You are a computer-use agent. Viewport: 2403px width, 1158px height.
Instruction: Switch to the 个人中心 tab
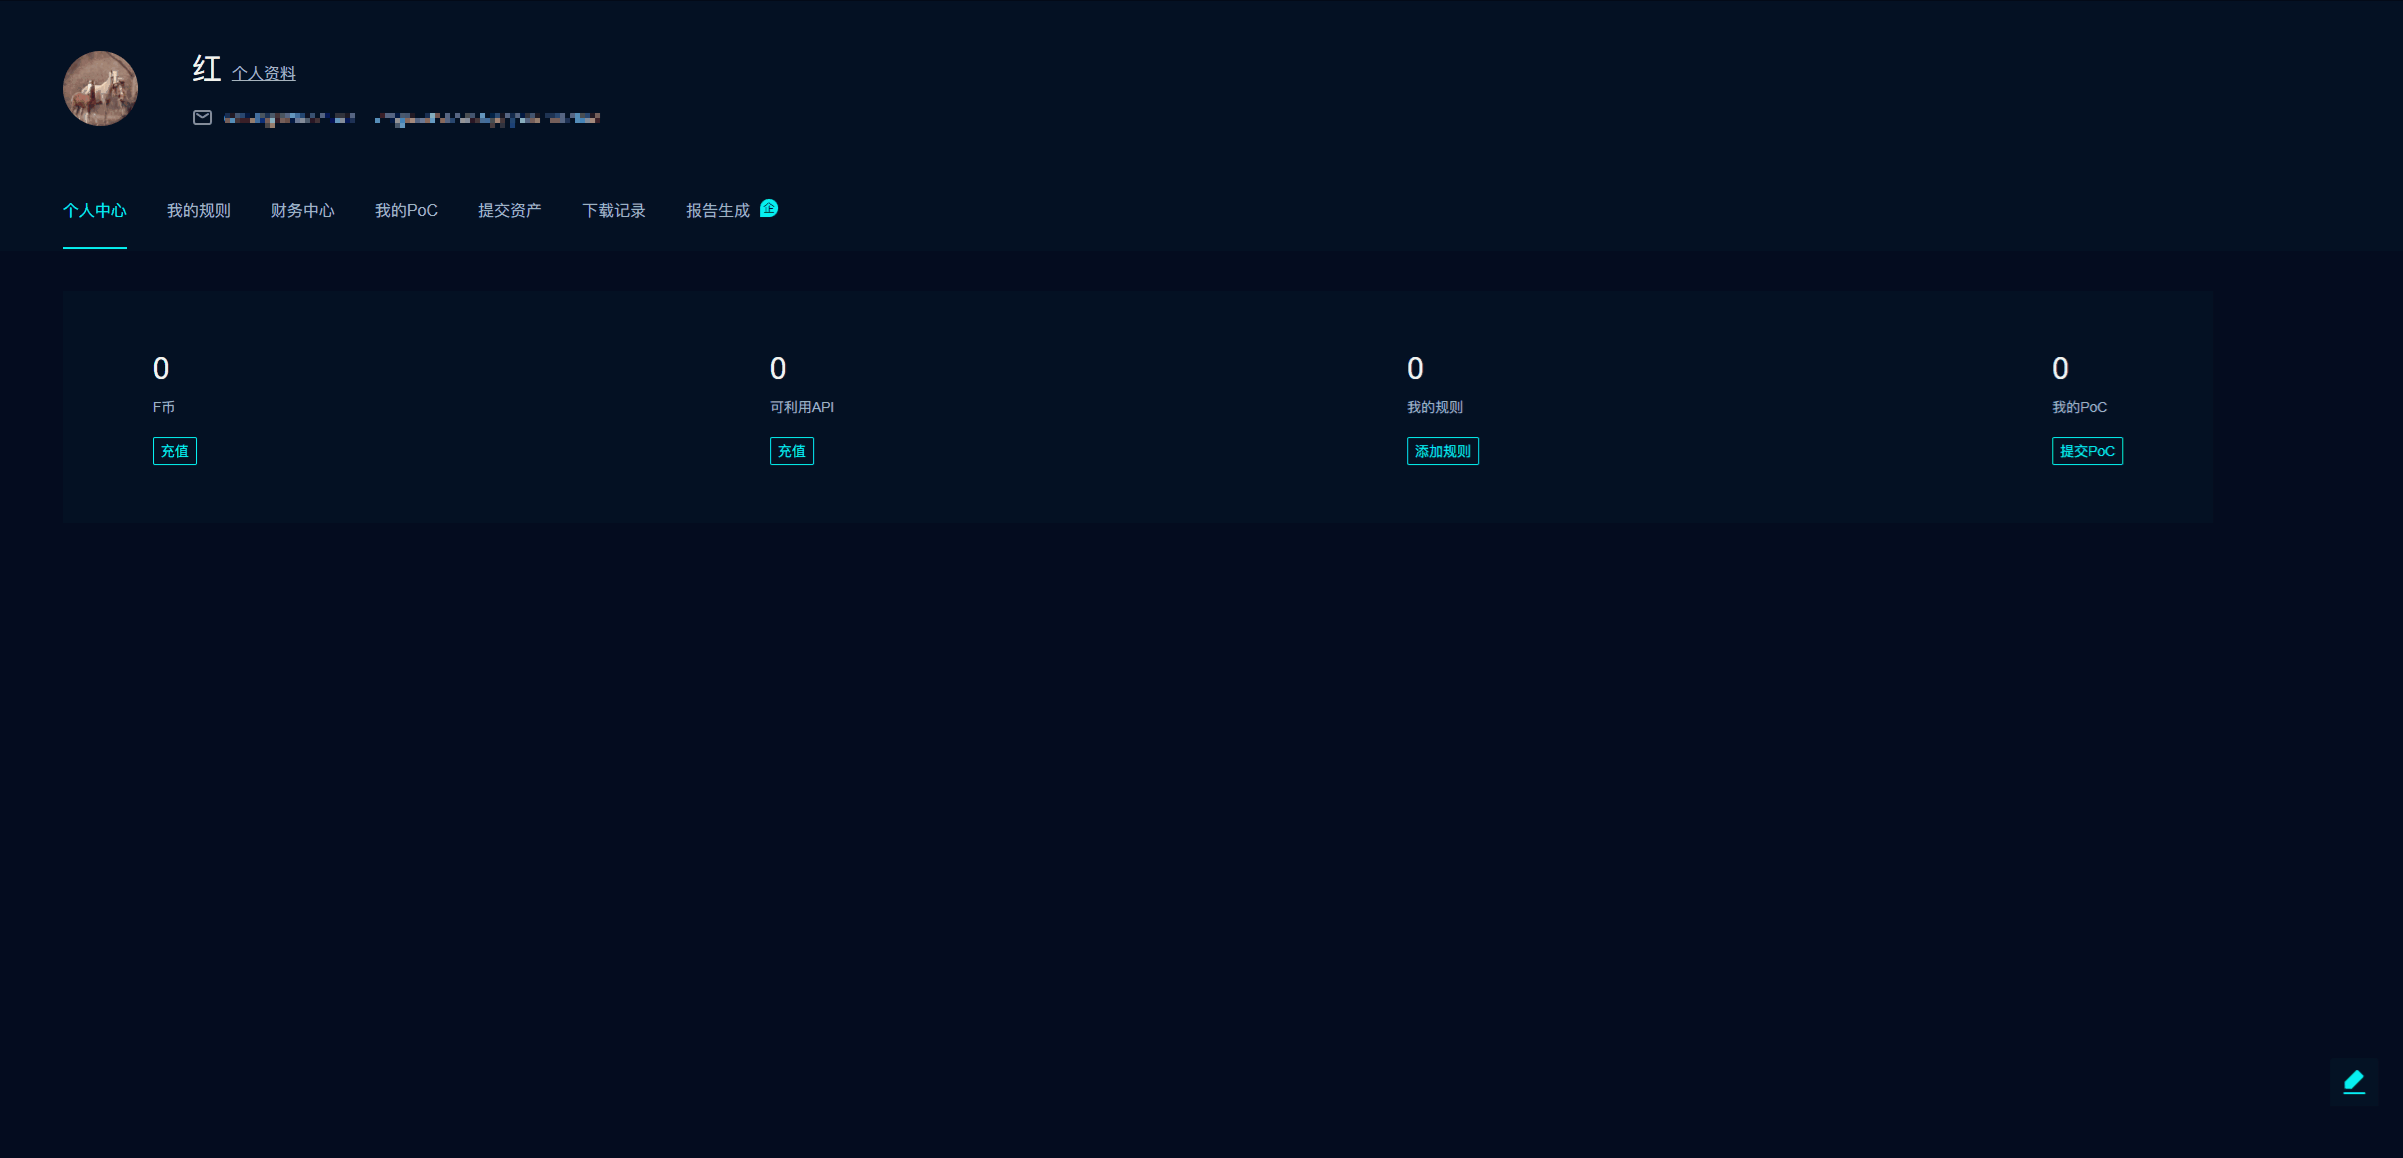coord(94,210)
